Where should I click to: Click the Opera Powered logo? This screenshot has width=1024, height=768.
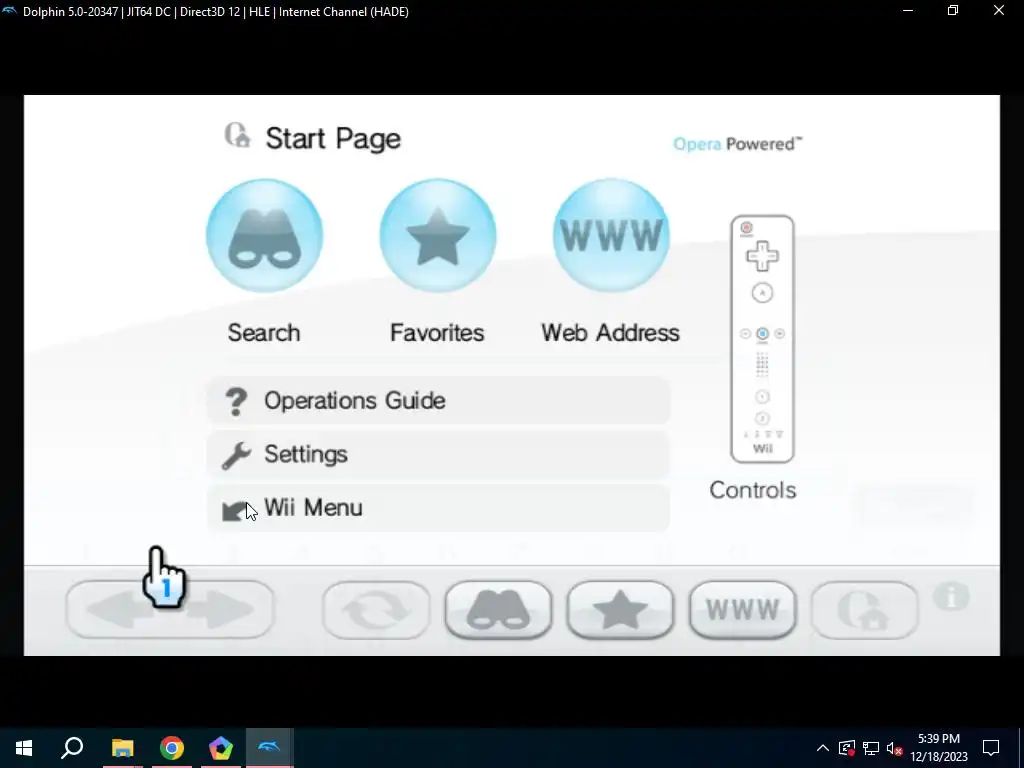[x=738, y=144]
